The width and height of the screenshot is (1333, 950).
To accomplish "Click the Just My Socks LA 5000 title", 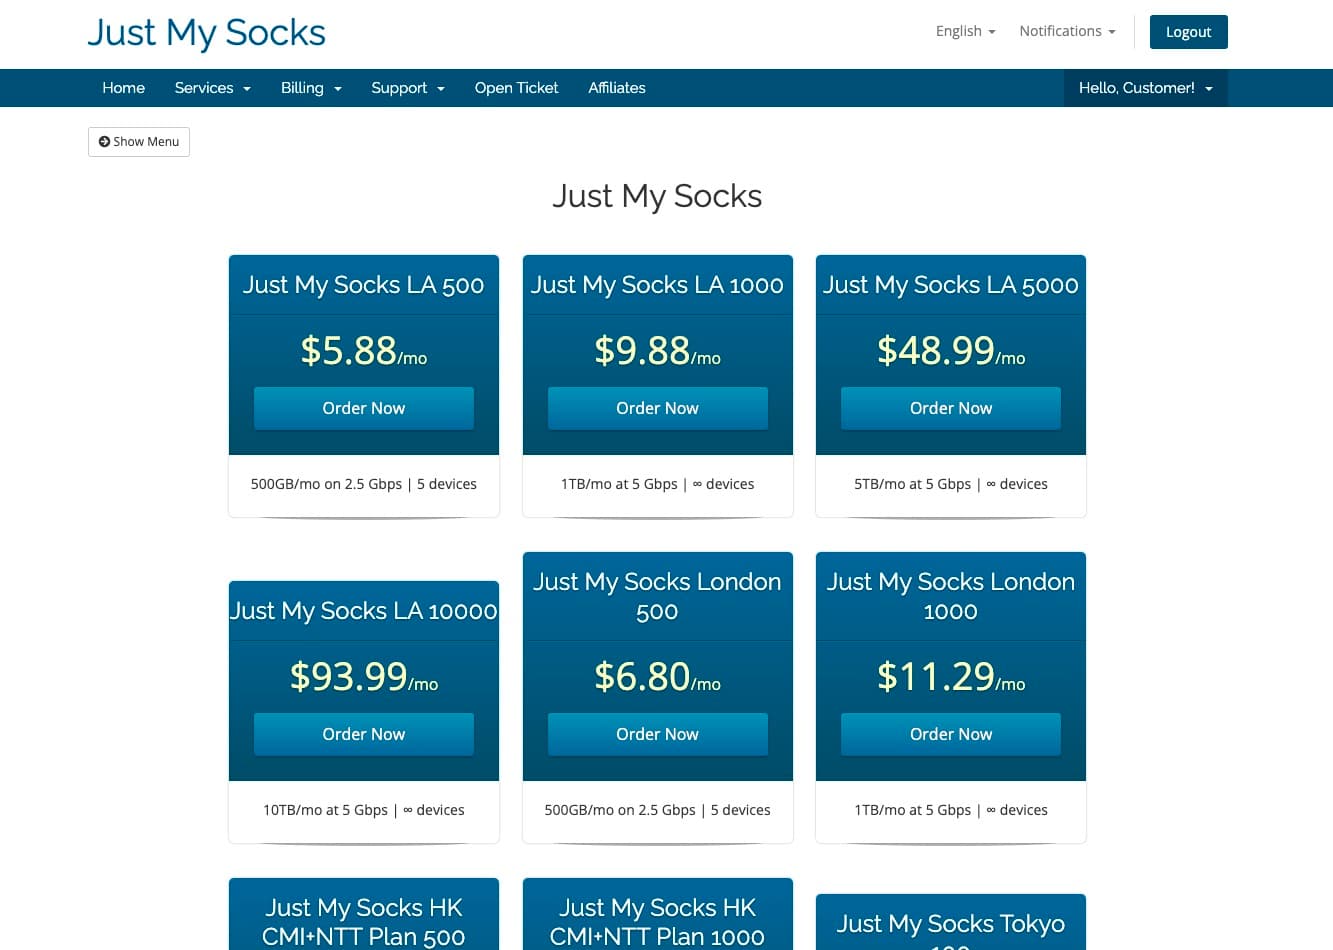I will click(951, 285).
